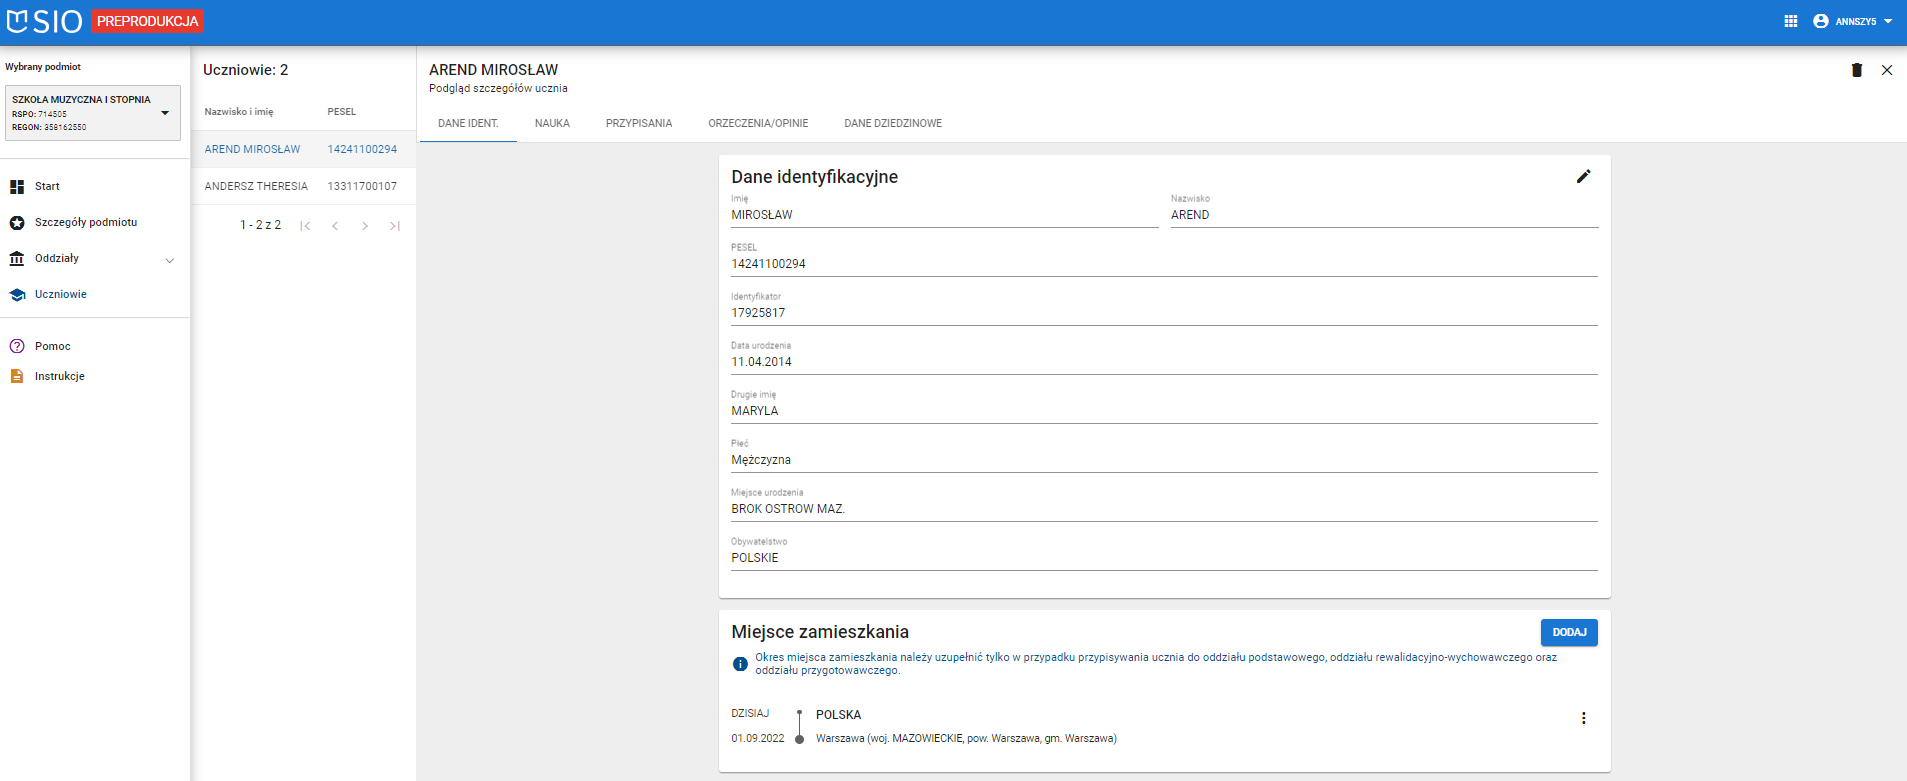Click the trash delete student icon
Viewport: 1907px width, 781px height.
click(1857, 70)
